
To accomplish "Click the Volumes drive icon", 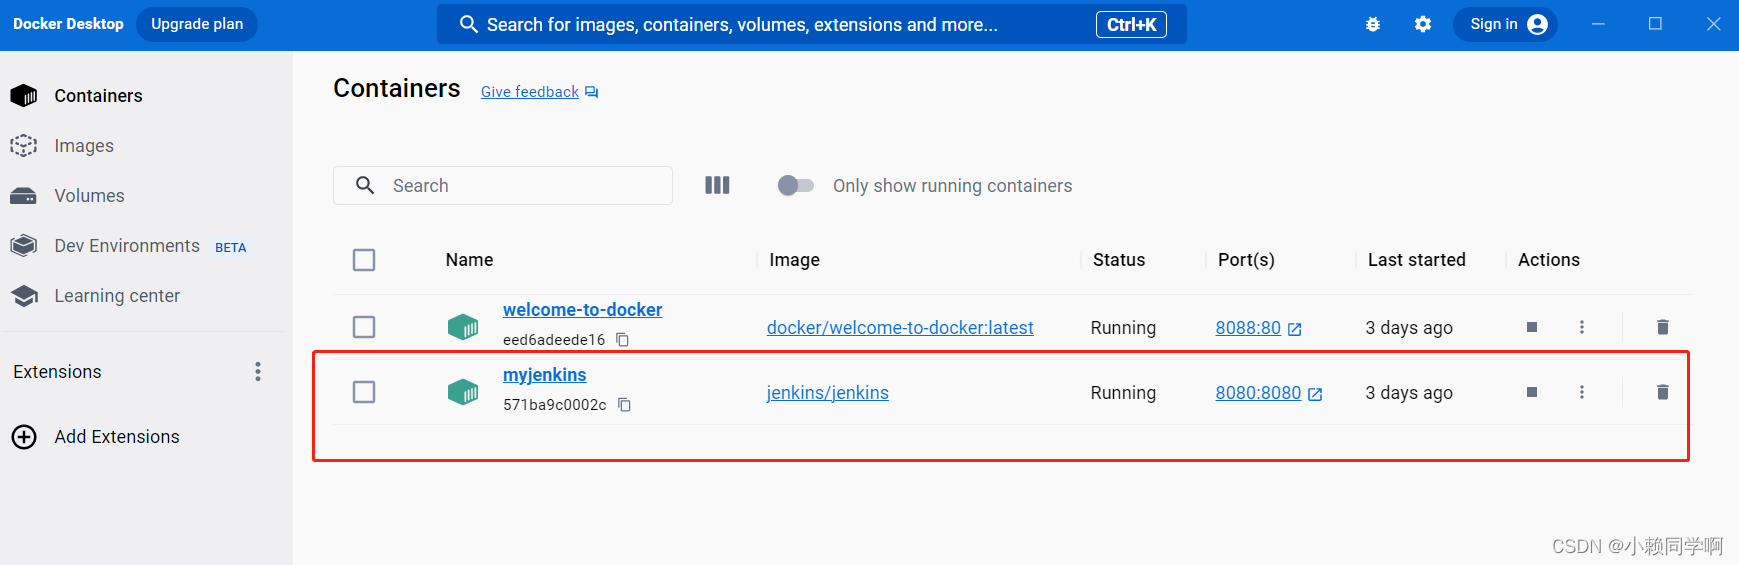I will click(24, 196).
